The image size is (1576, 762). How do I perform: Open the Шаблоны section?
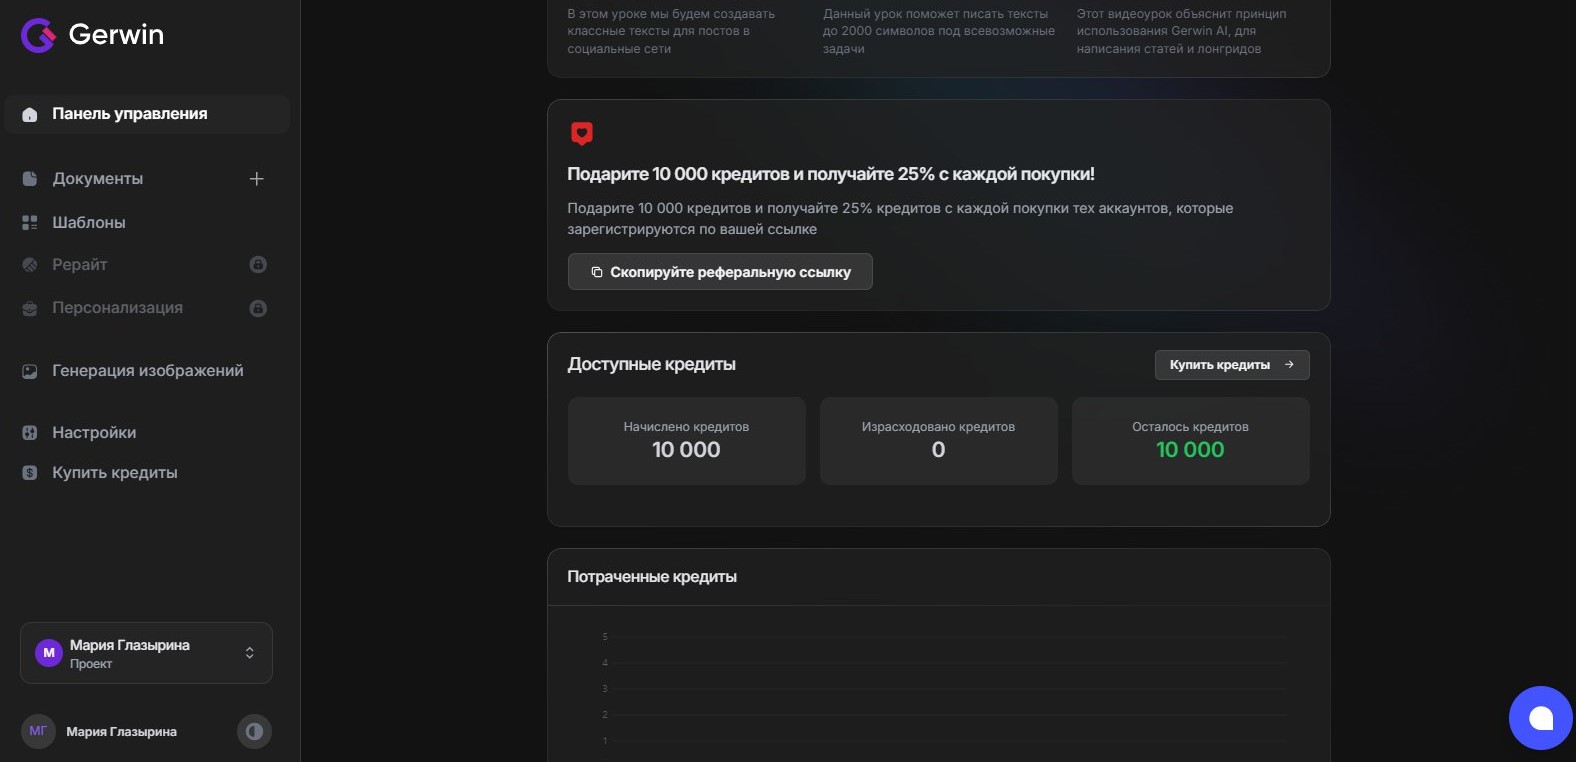(89, 222)
